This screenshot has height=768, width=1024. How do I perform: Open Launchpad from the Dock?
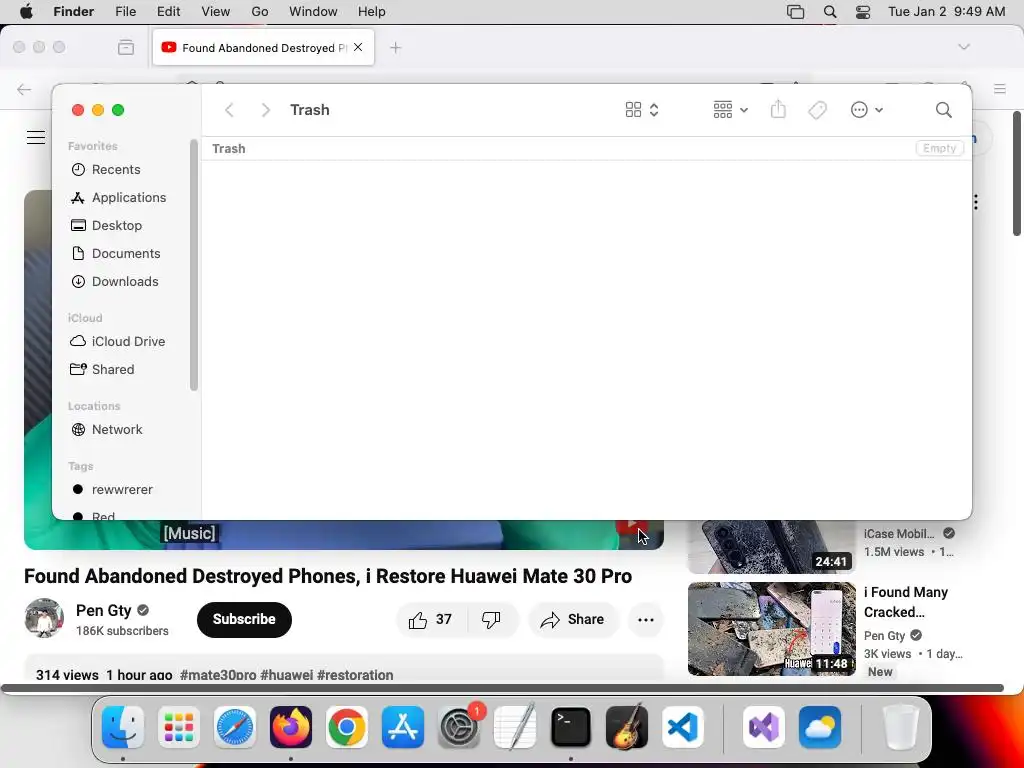pyautogui.click(x=179, y=727)
